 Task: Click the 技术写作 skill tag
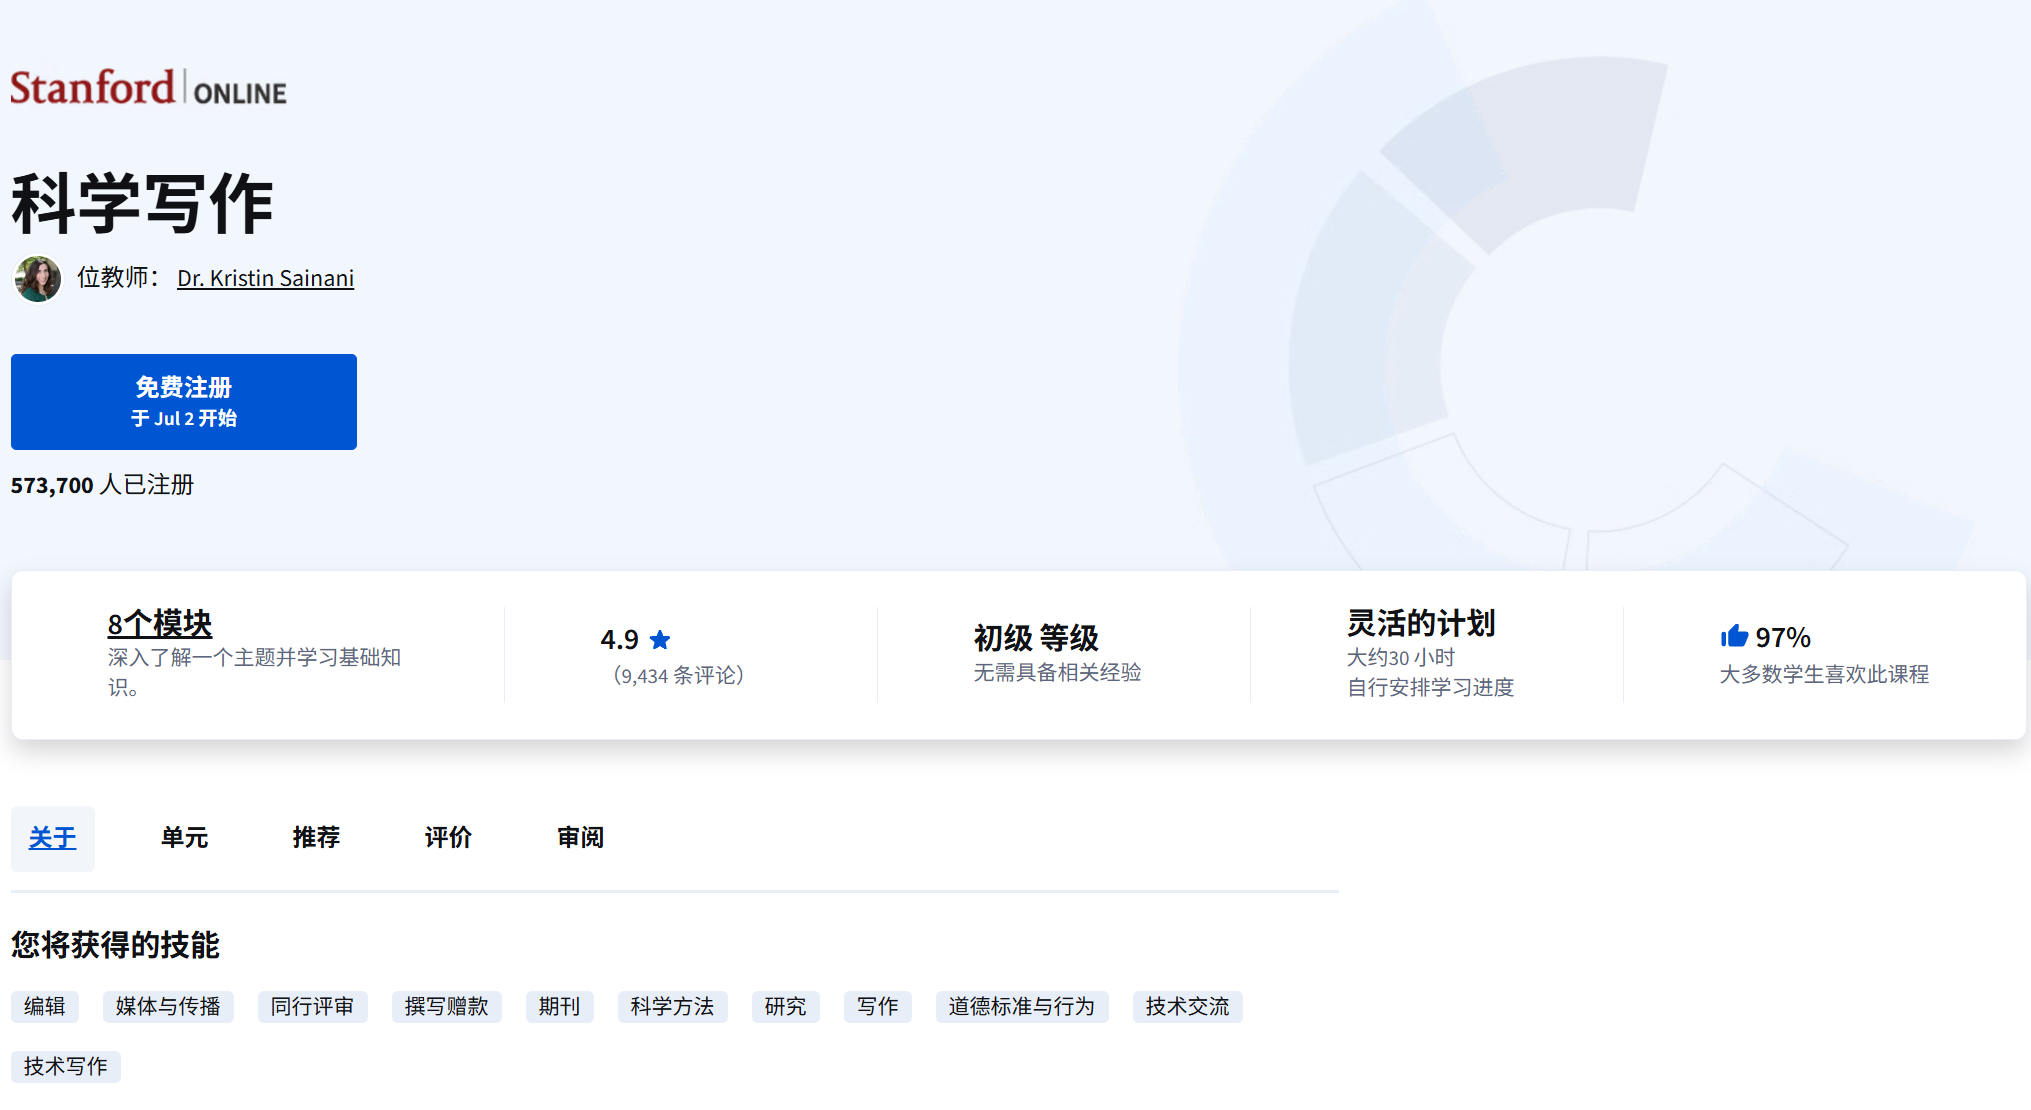pyautogui.click(x=66, y=1067)
